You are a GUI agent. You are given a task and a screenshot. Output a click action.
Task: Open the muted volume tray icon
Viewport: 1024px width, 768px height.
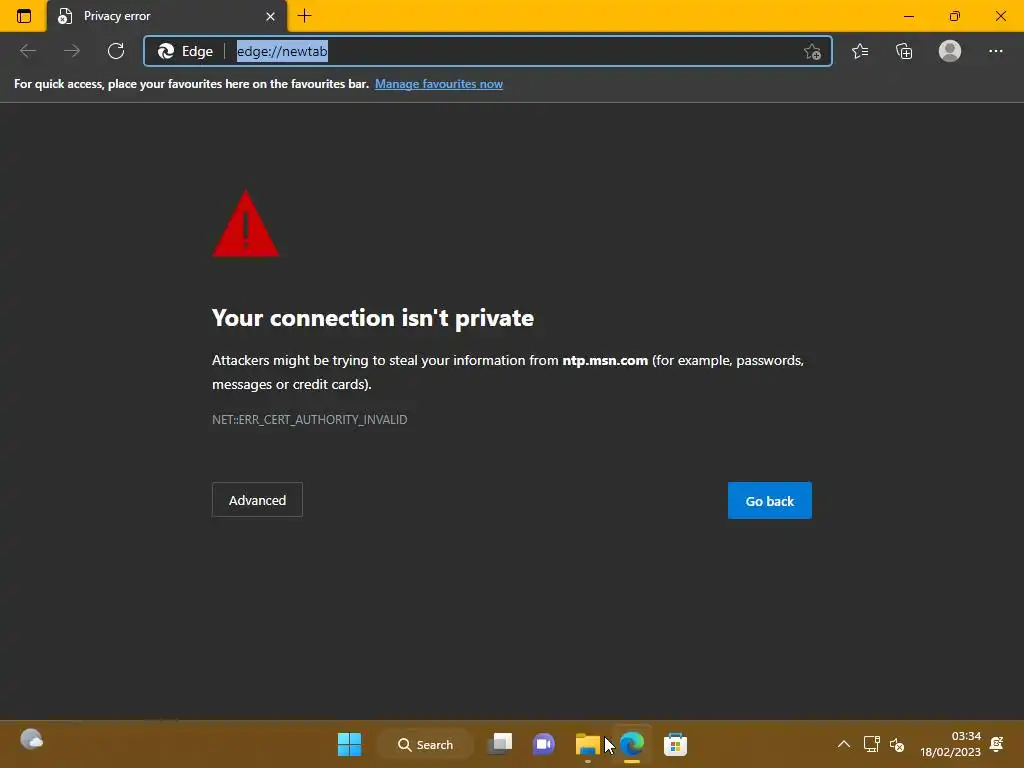(897, 744)
